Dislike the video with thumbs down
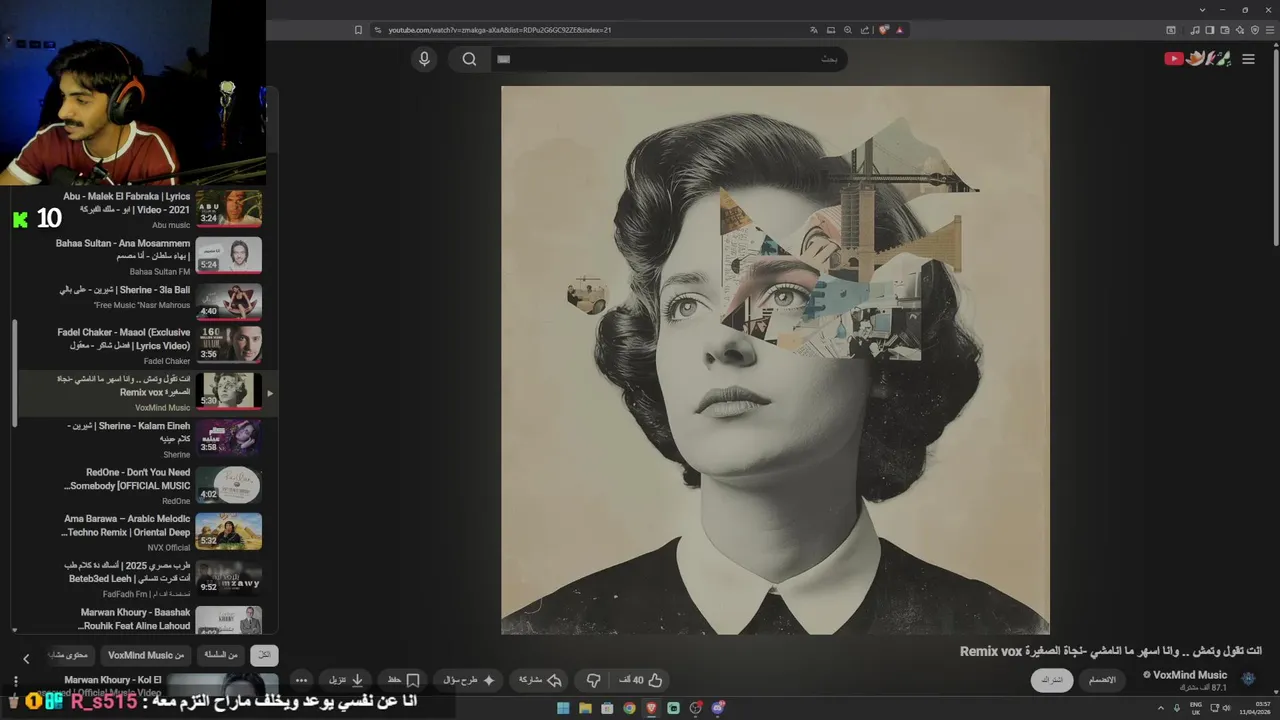Image resolution: width=1280 pixels, height=720 pixels. pos(593,680)
